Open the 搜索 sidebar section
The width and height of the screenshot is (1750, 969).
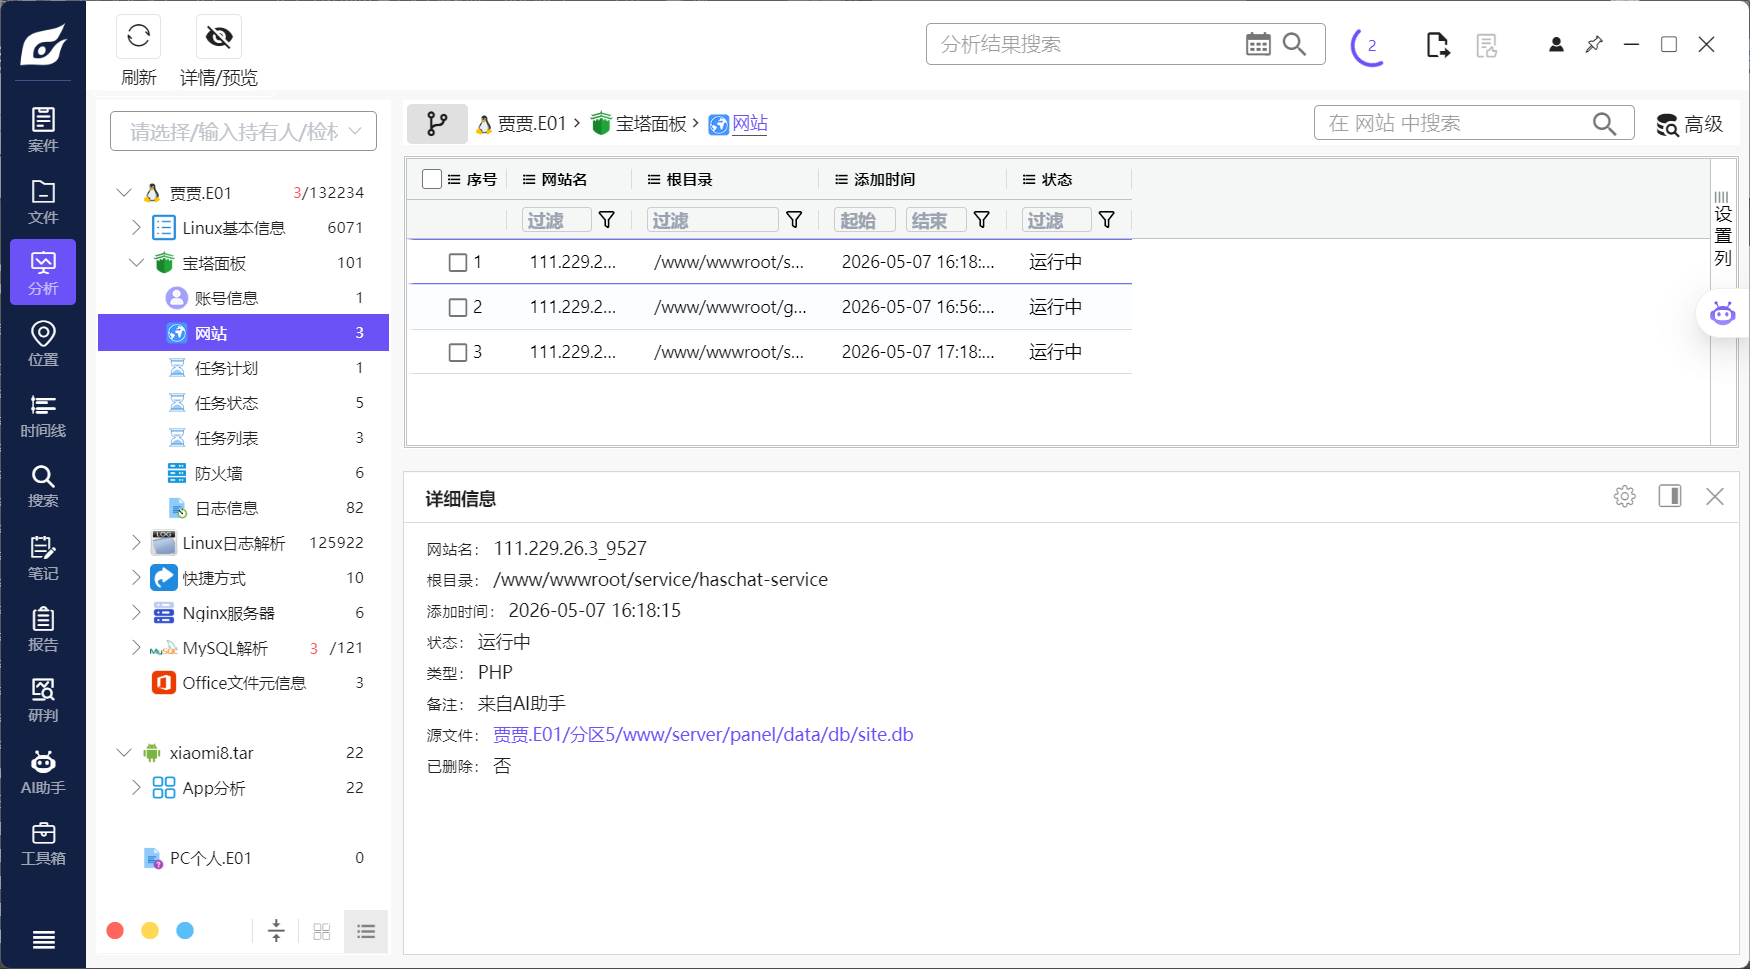pyautogui.click(x=43, y=486)
